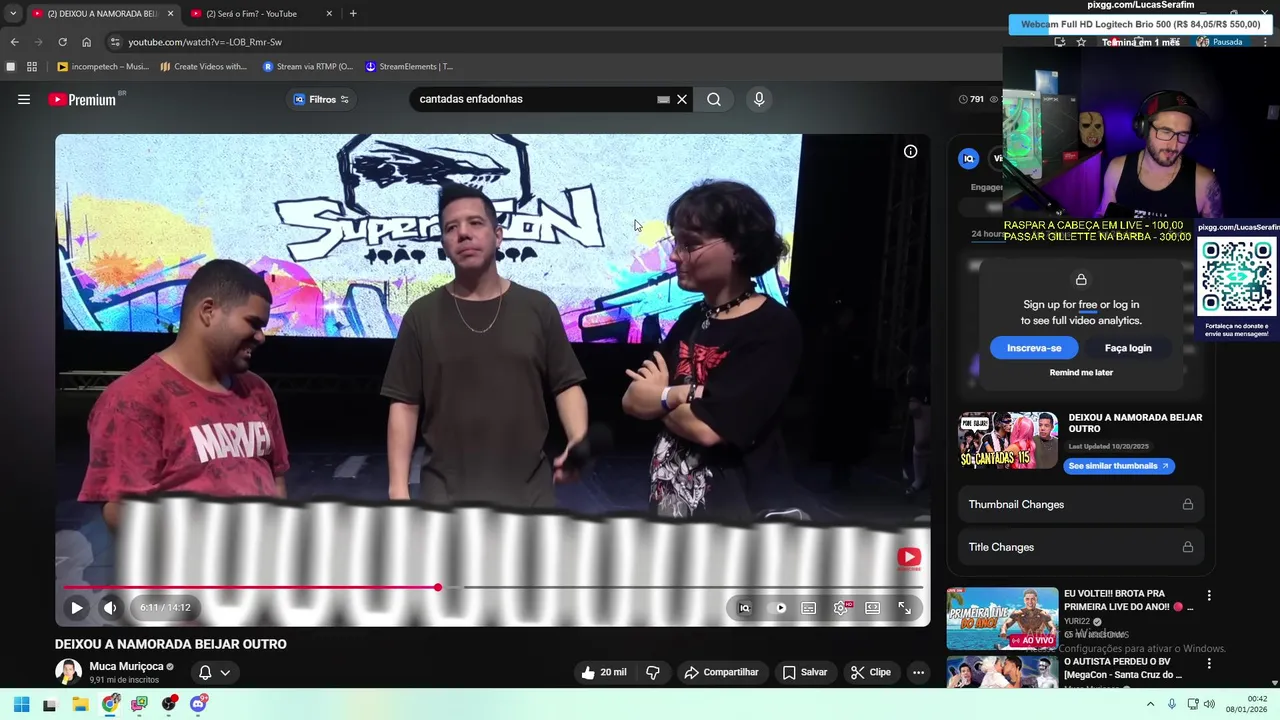Toggle the autoplay switch

click(x=777, y=607)
